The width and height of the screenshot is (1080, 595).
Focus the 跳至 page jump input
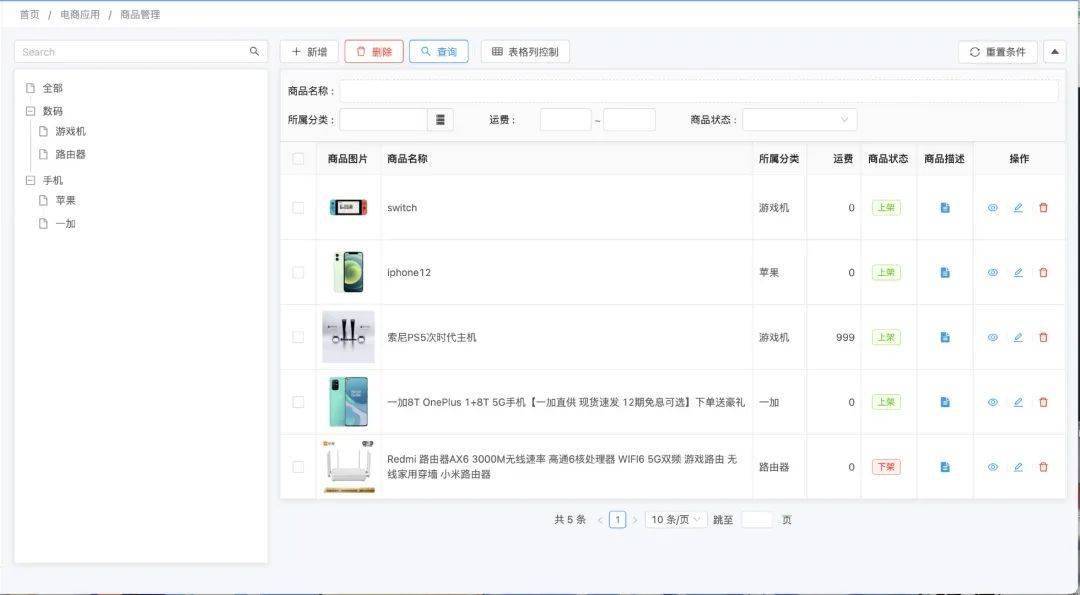[757, 520]
